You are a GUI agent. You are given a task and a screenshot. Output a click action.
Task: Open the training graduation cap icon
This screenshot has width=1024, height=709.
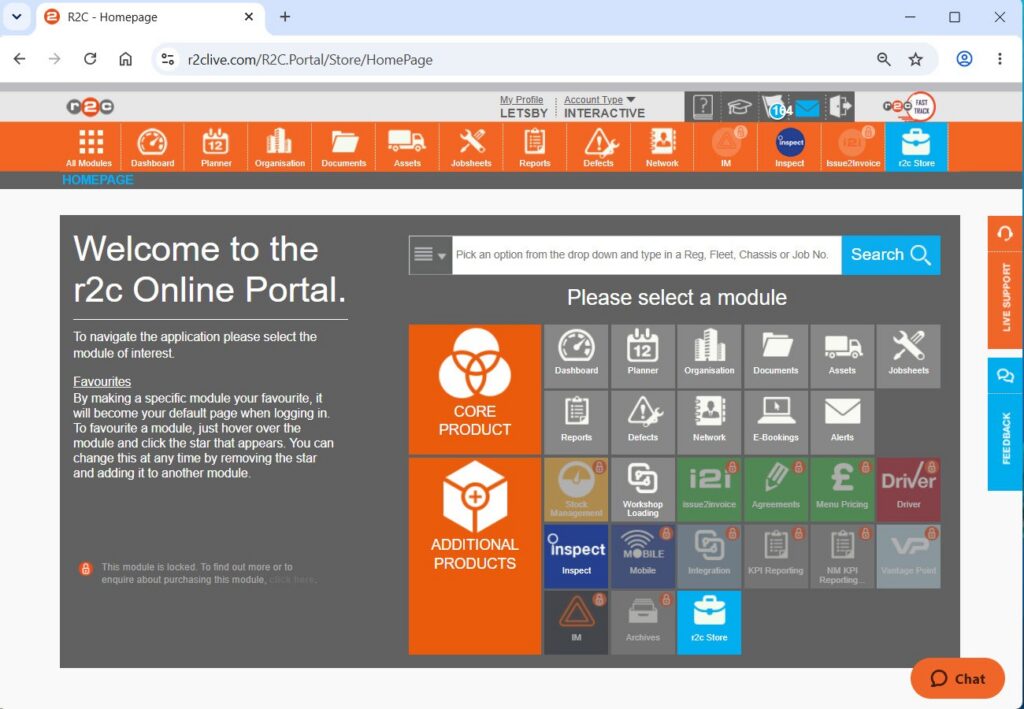click(739, 108)
